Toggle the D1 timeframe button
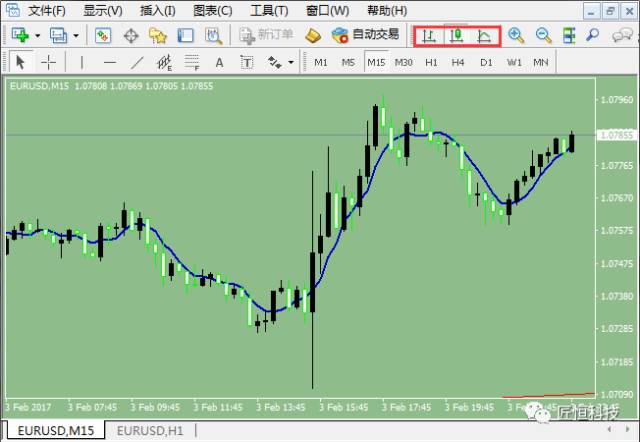Image resolution: width=640 pixels, height=442 pixels. (x=486, y=62)
